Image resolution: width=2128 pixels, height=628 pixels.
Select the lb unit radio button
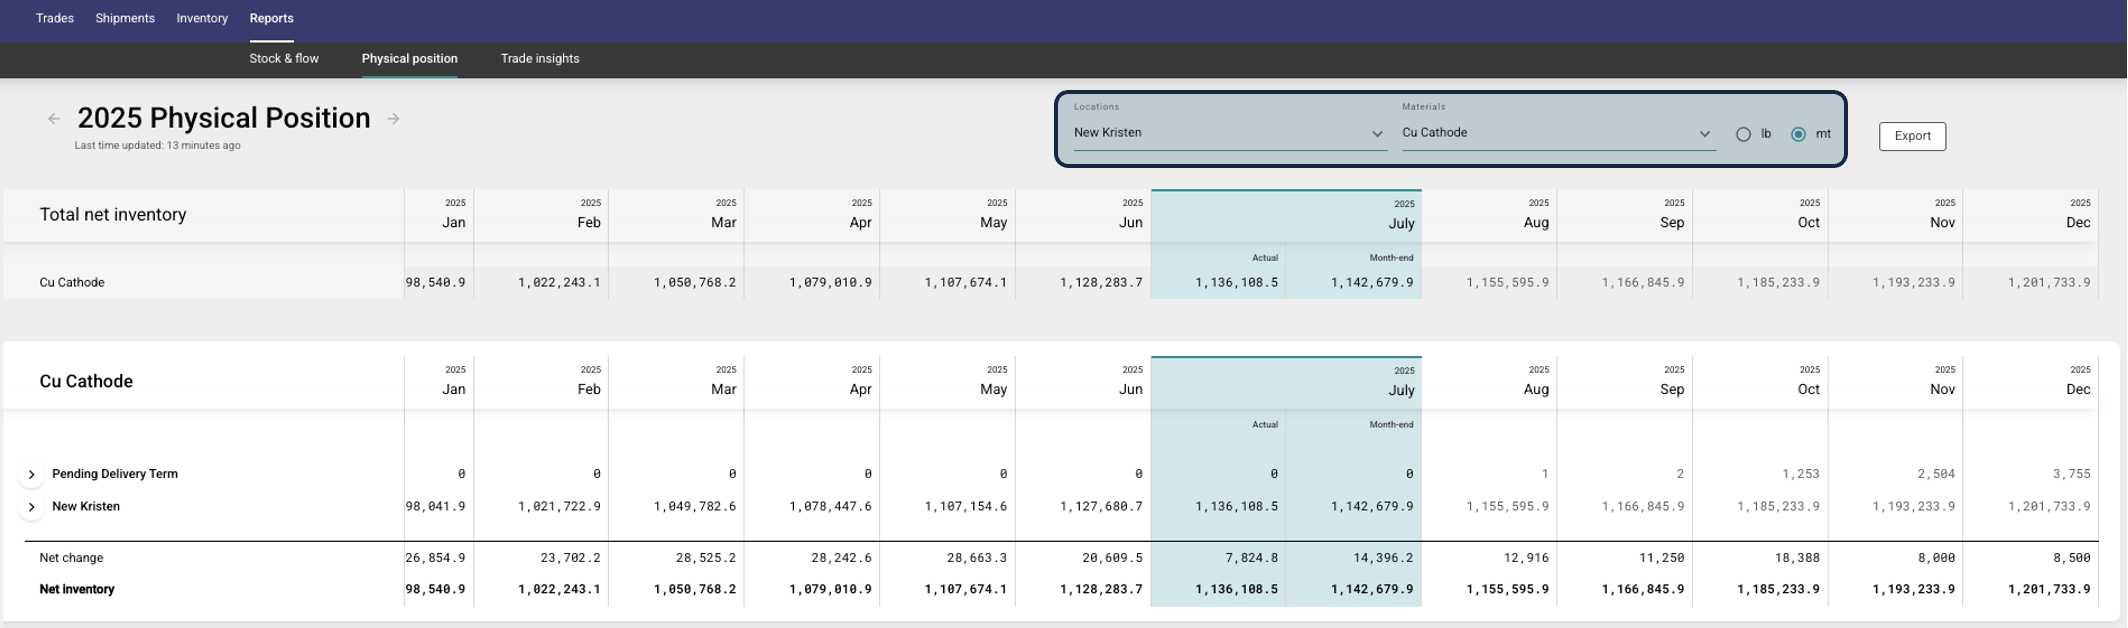click(x=1743, y=134)
